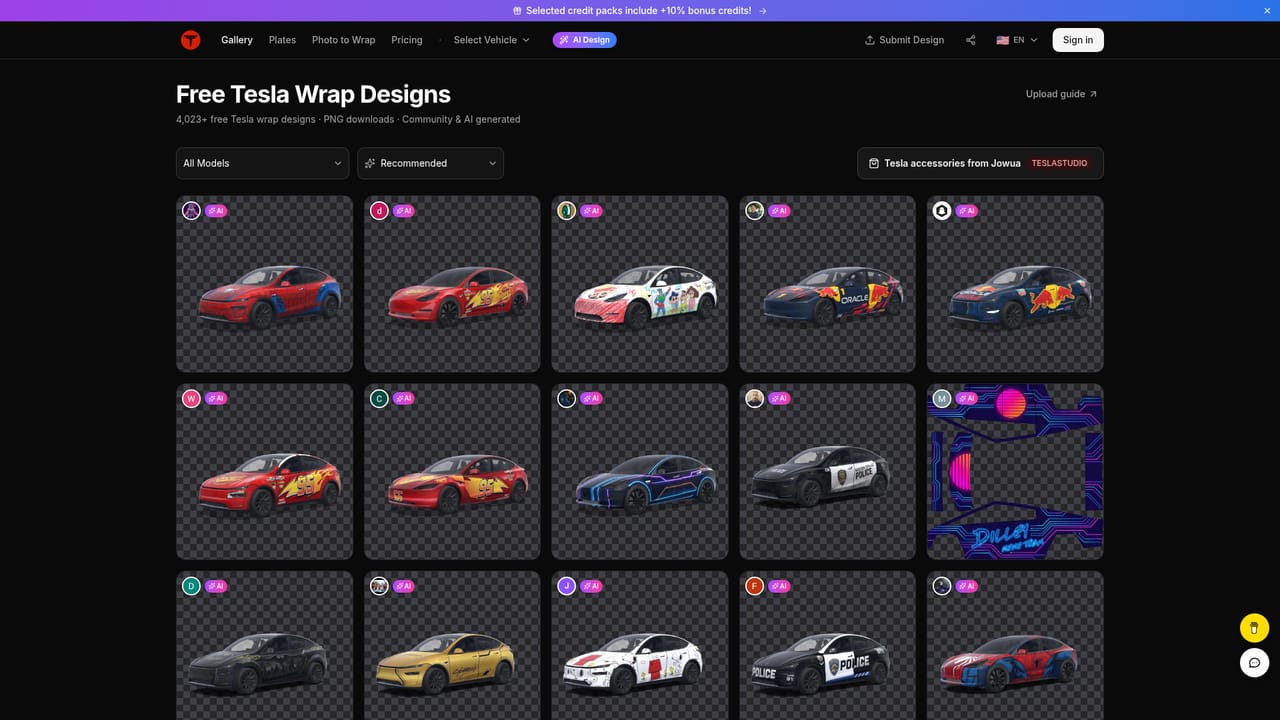The width and height of the screenshot is (1280, 720).
Task: Close the promotional credit banner
Action: click(1267, 10)
